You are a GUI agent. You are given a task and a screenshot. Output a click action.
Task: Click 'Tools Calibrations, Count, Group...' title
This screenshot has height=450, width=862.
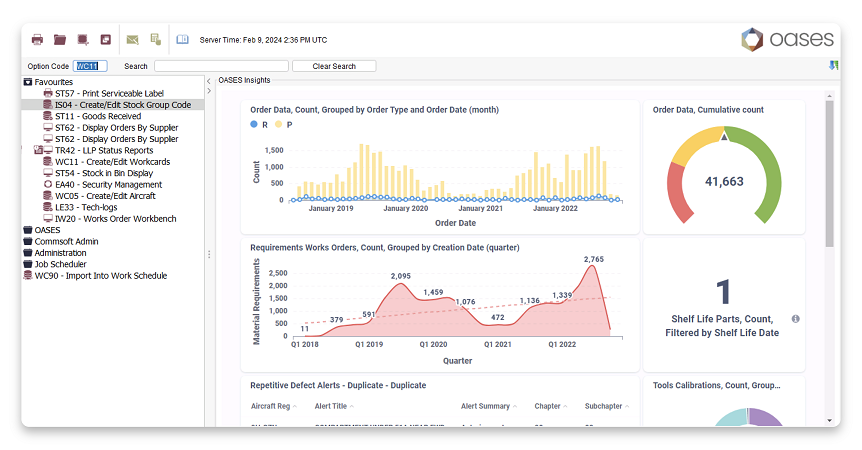pos(716,385)
